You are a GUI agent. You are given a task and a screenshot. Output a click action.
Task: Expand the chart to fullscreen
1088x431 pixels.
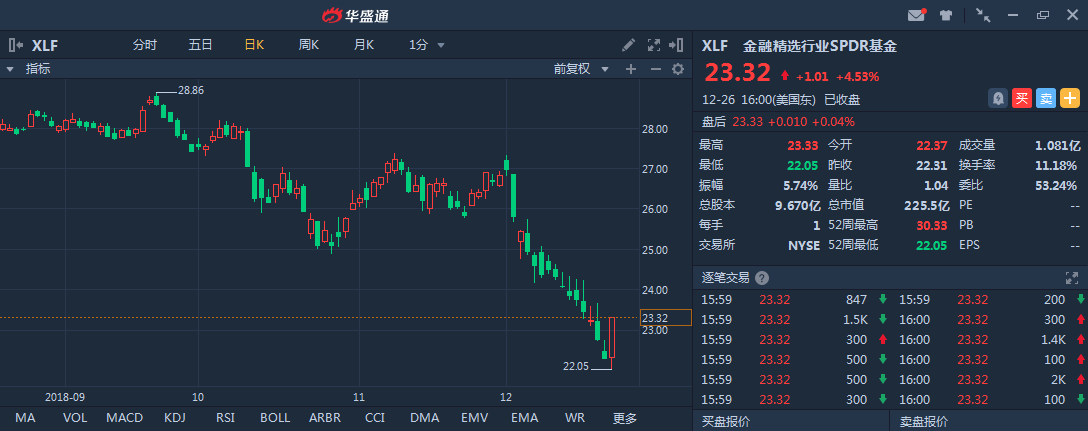pyautogui.click(x=654, y=45)
